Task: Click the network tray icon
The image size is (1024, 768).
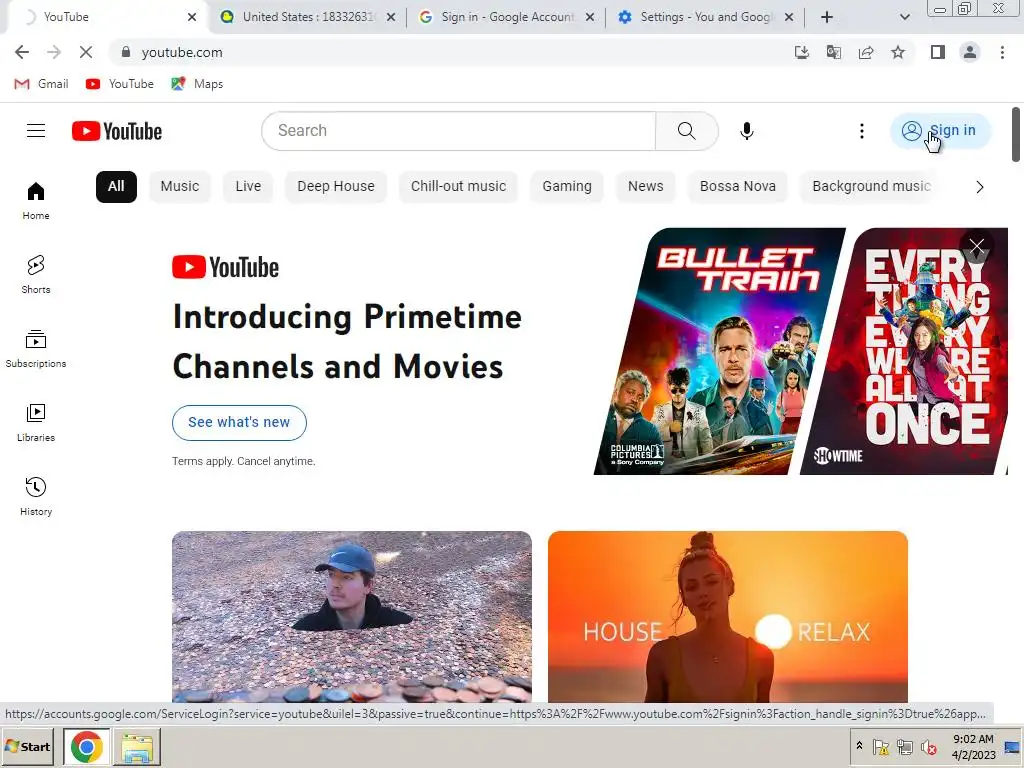Action: [x=904, y=747]
